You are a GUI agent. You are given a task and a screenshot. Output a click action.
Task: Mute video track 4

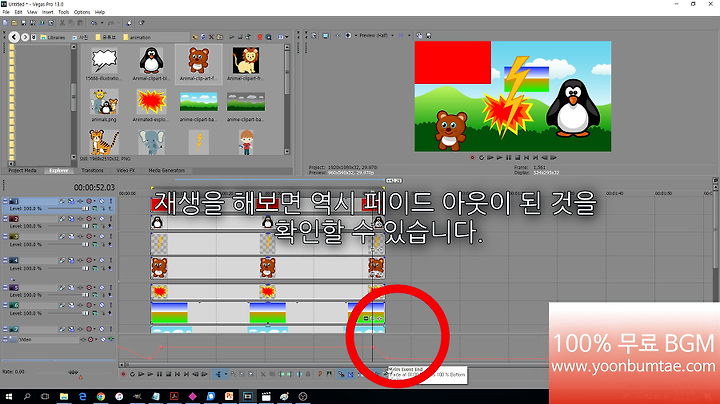tap(102, 260)
